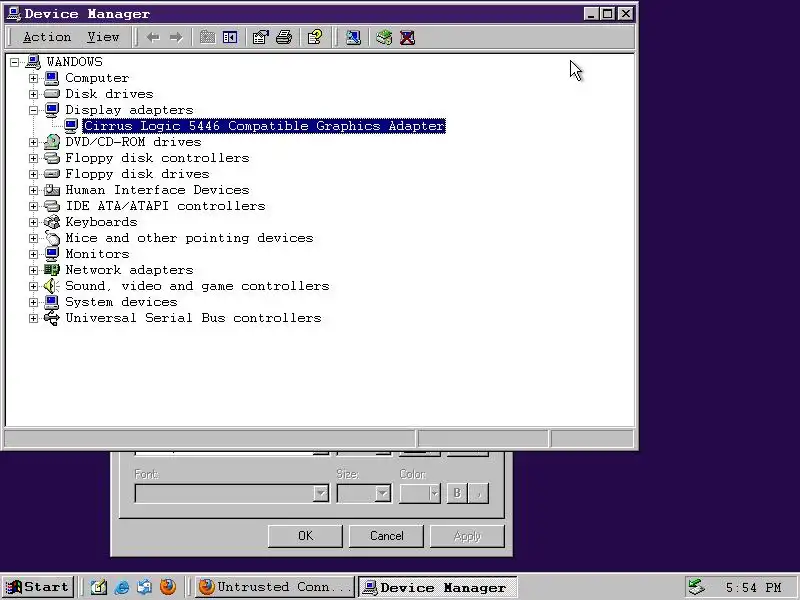Click the Help toolbar icon
Viewport: 800px width, 600px height.
[x=315, y=37]
